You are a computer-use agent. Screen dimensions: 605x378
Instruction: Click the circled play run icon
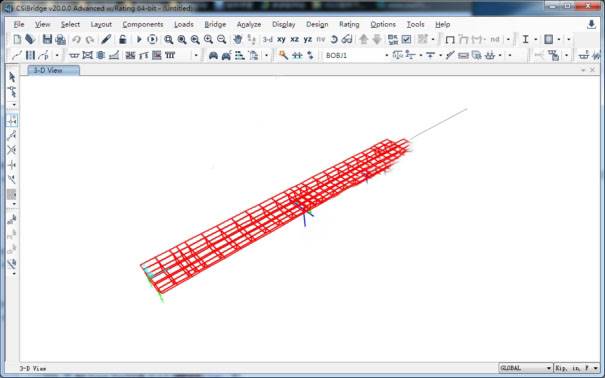point(153,39)
